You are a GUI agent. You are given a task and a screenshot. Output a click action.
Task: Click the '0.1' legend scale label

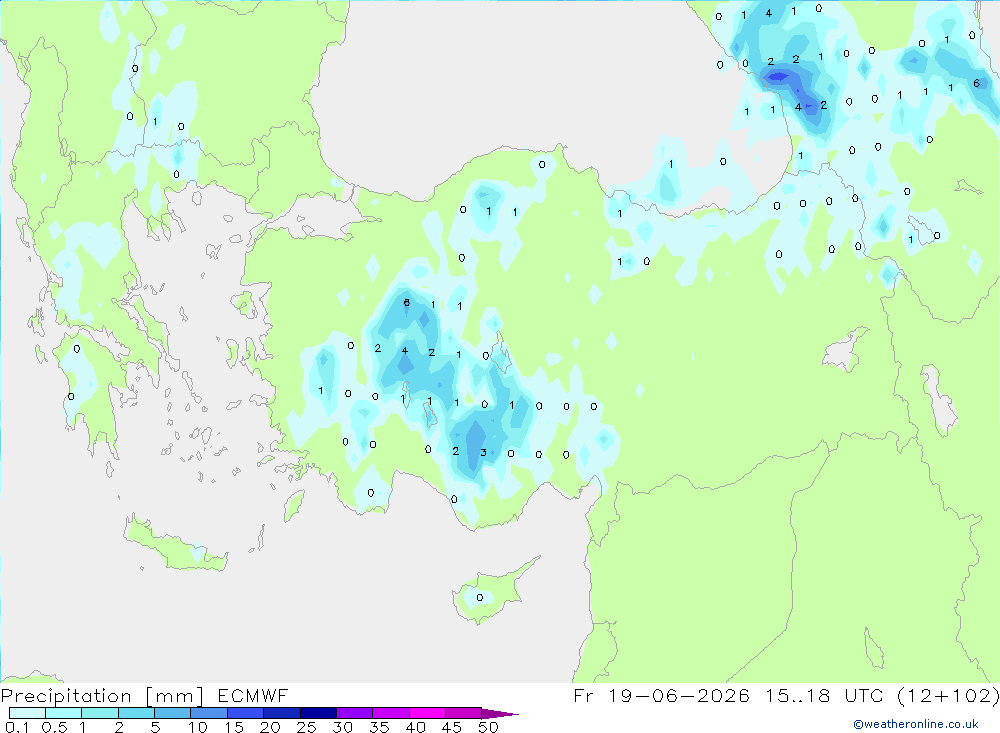click(17, 727)
